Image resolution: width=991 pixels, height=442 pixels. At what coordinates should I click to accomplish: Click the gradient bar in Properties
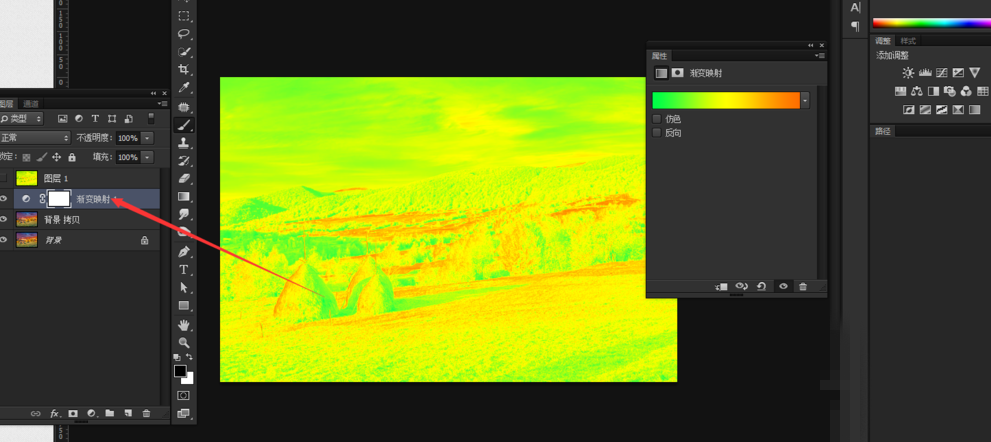(726, 100)
